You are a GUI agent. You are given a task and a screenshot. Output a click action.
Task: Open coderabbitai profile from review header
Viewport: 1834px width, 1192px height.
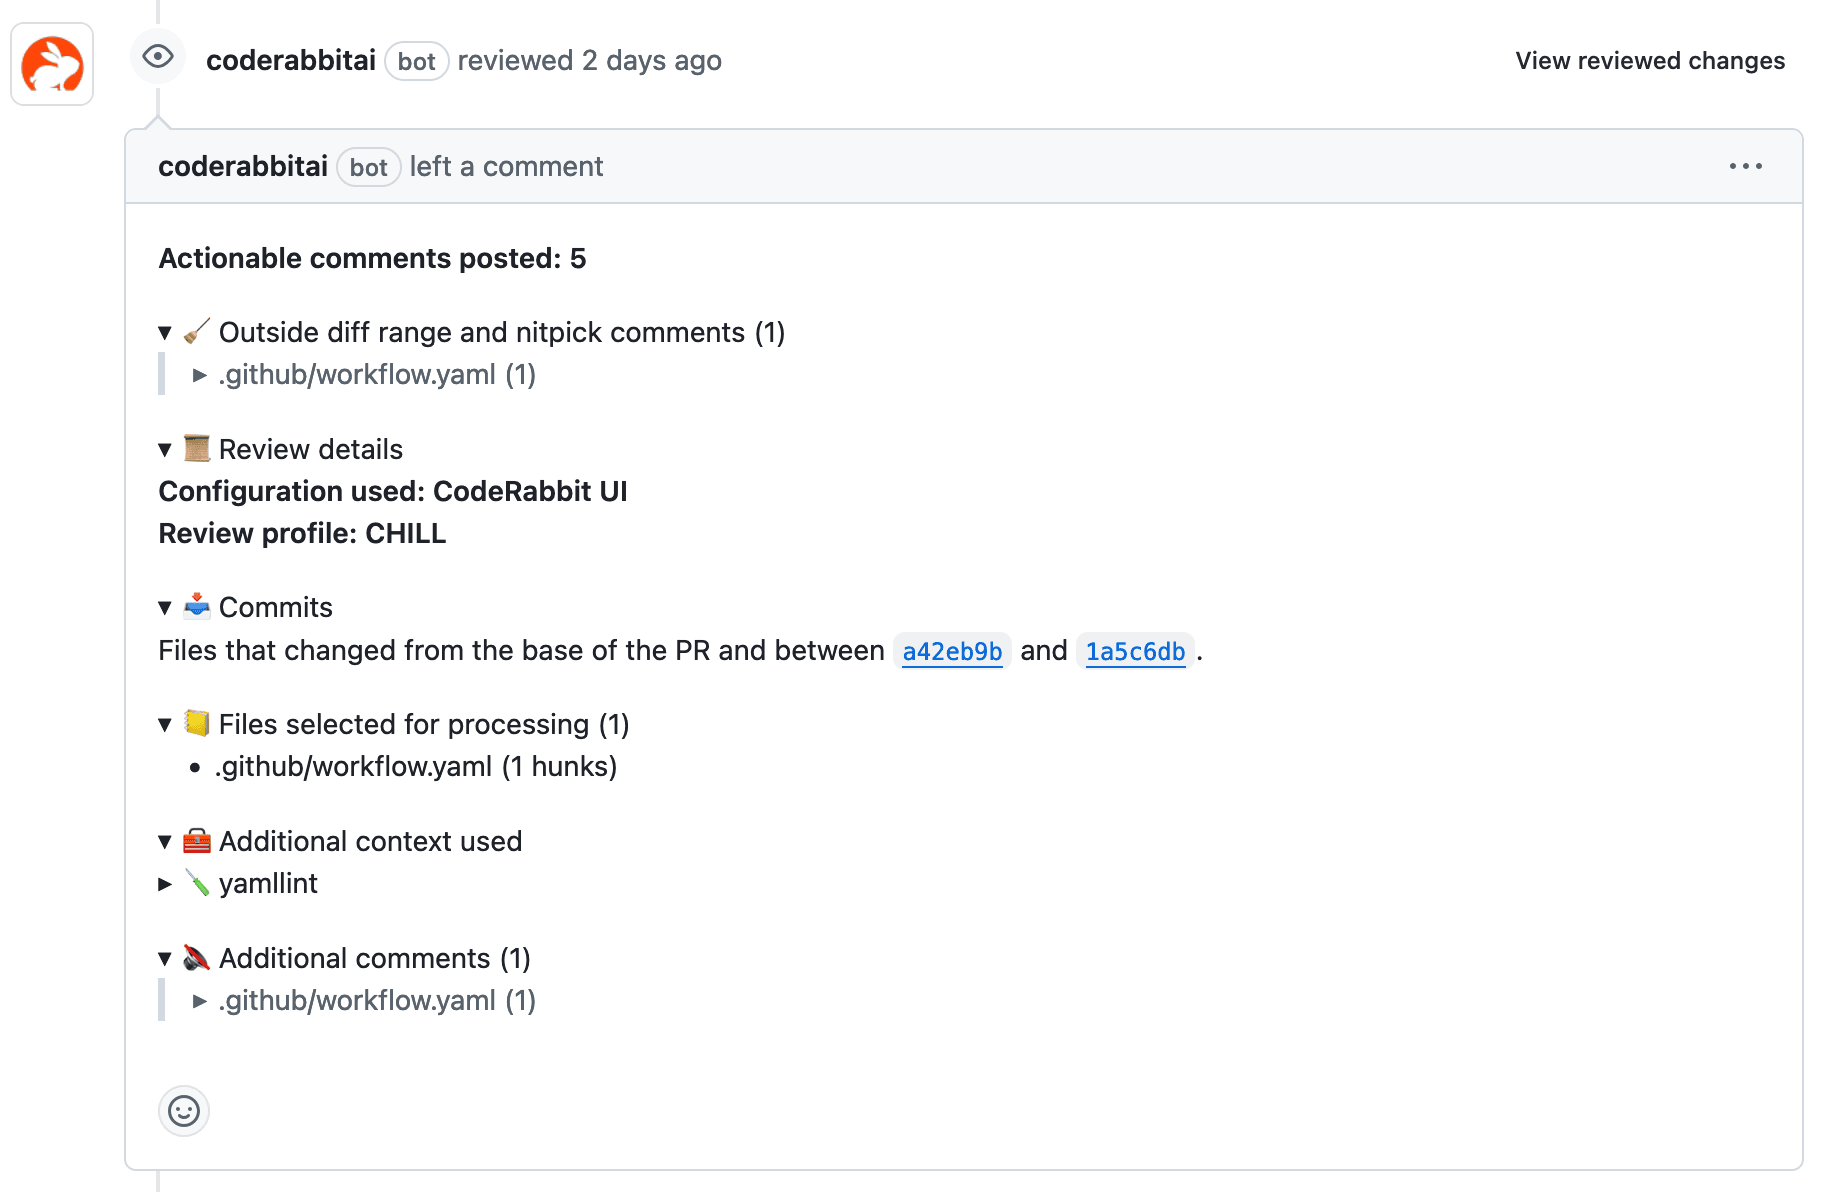(291, 61)
